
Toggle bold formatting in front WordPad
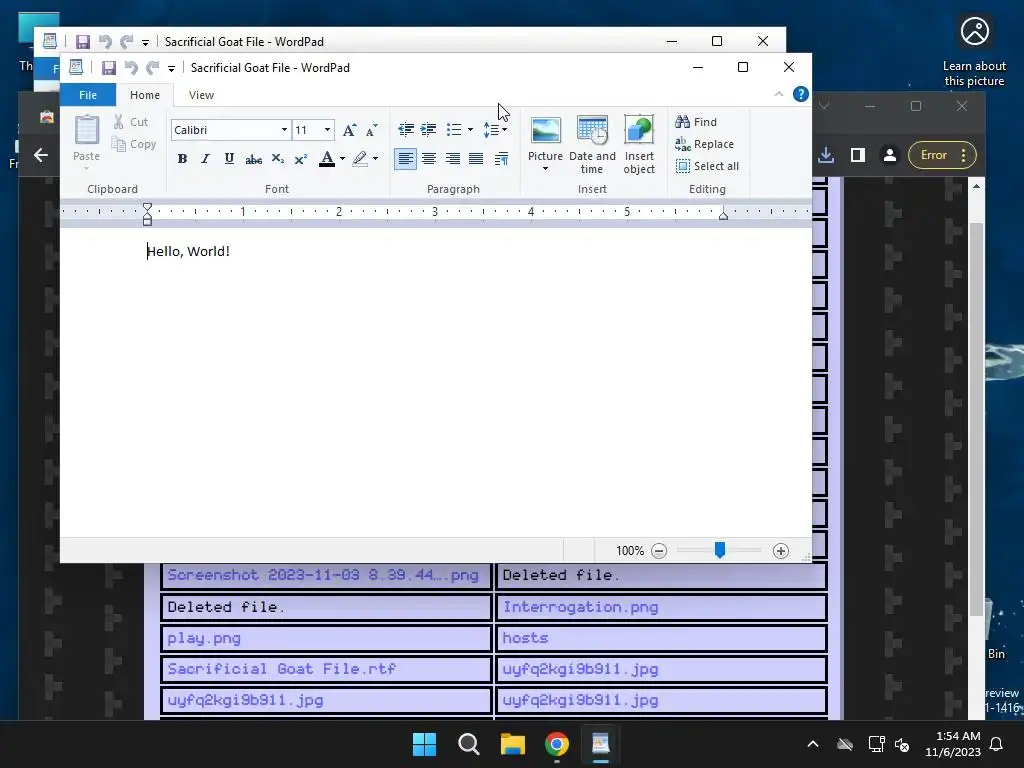click(x=182, y=159)
